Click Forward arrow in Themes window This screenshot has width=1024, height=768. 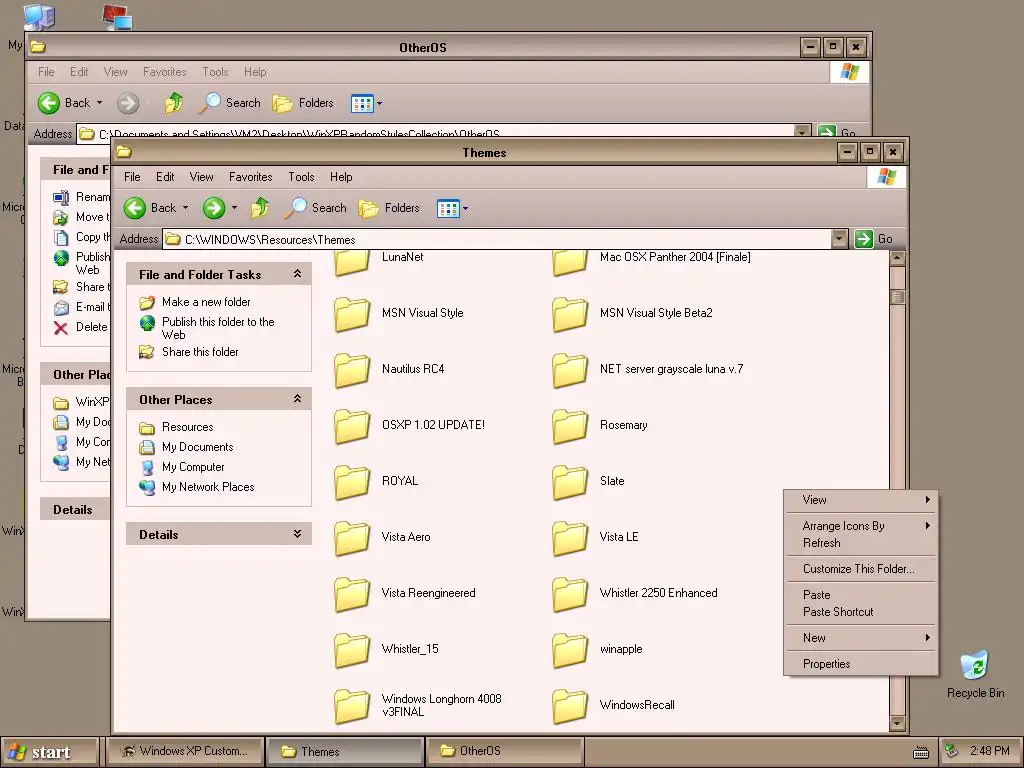tap(214, 208)
